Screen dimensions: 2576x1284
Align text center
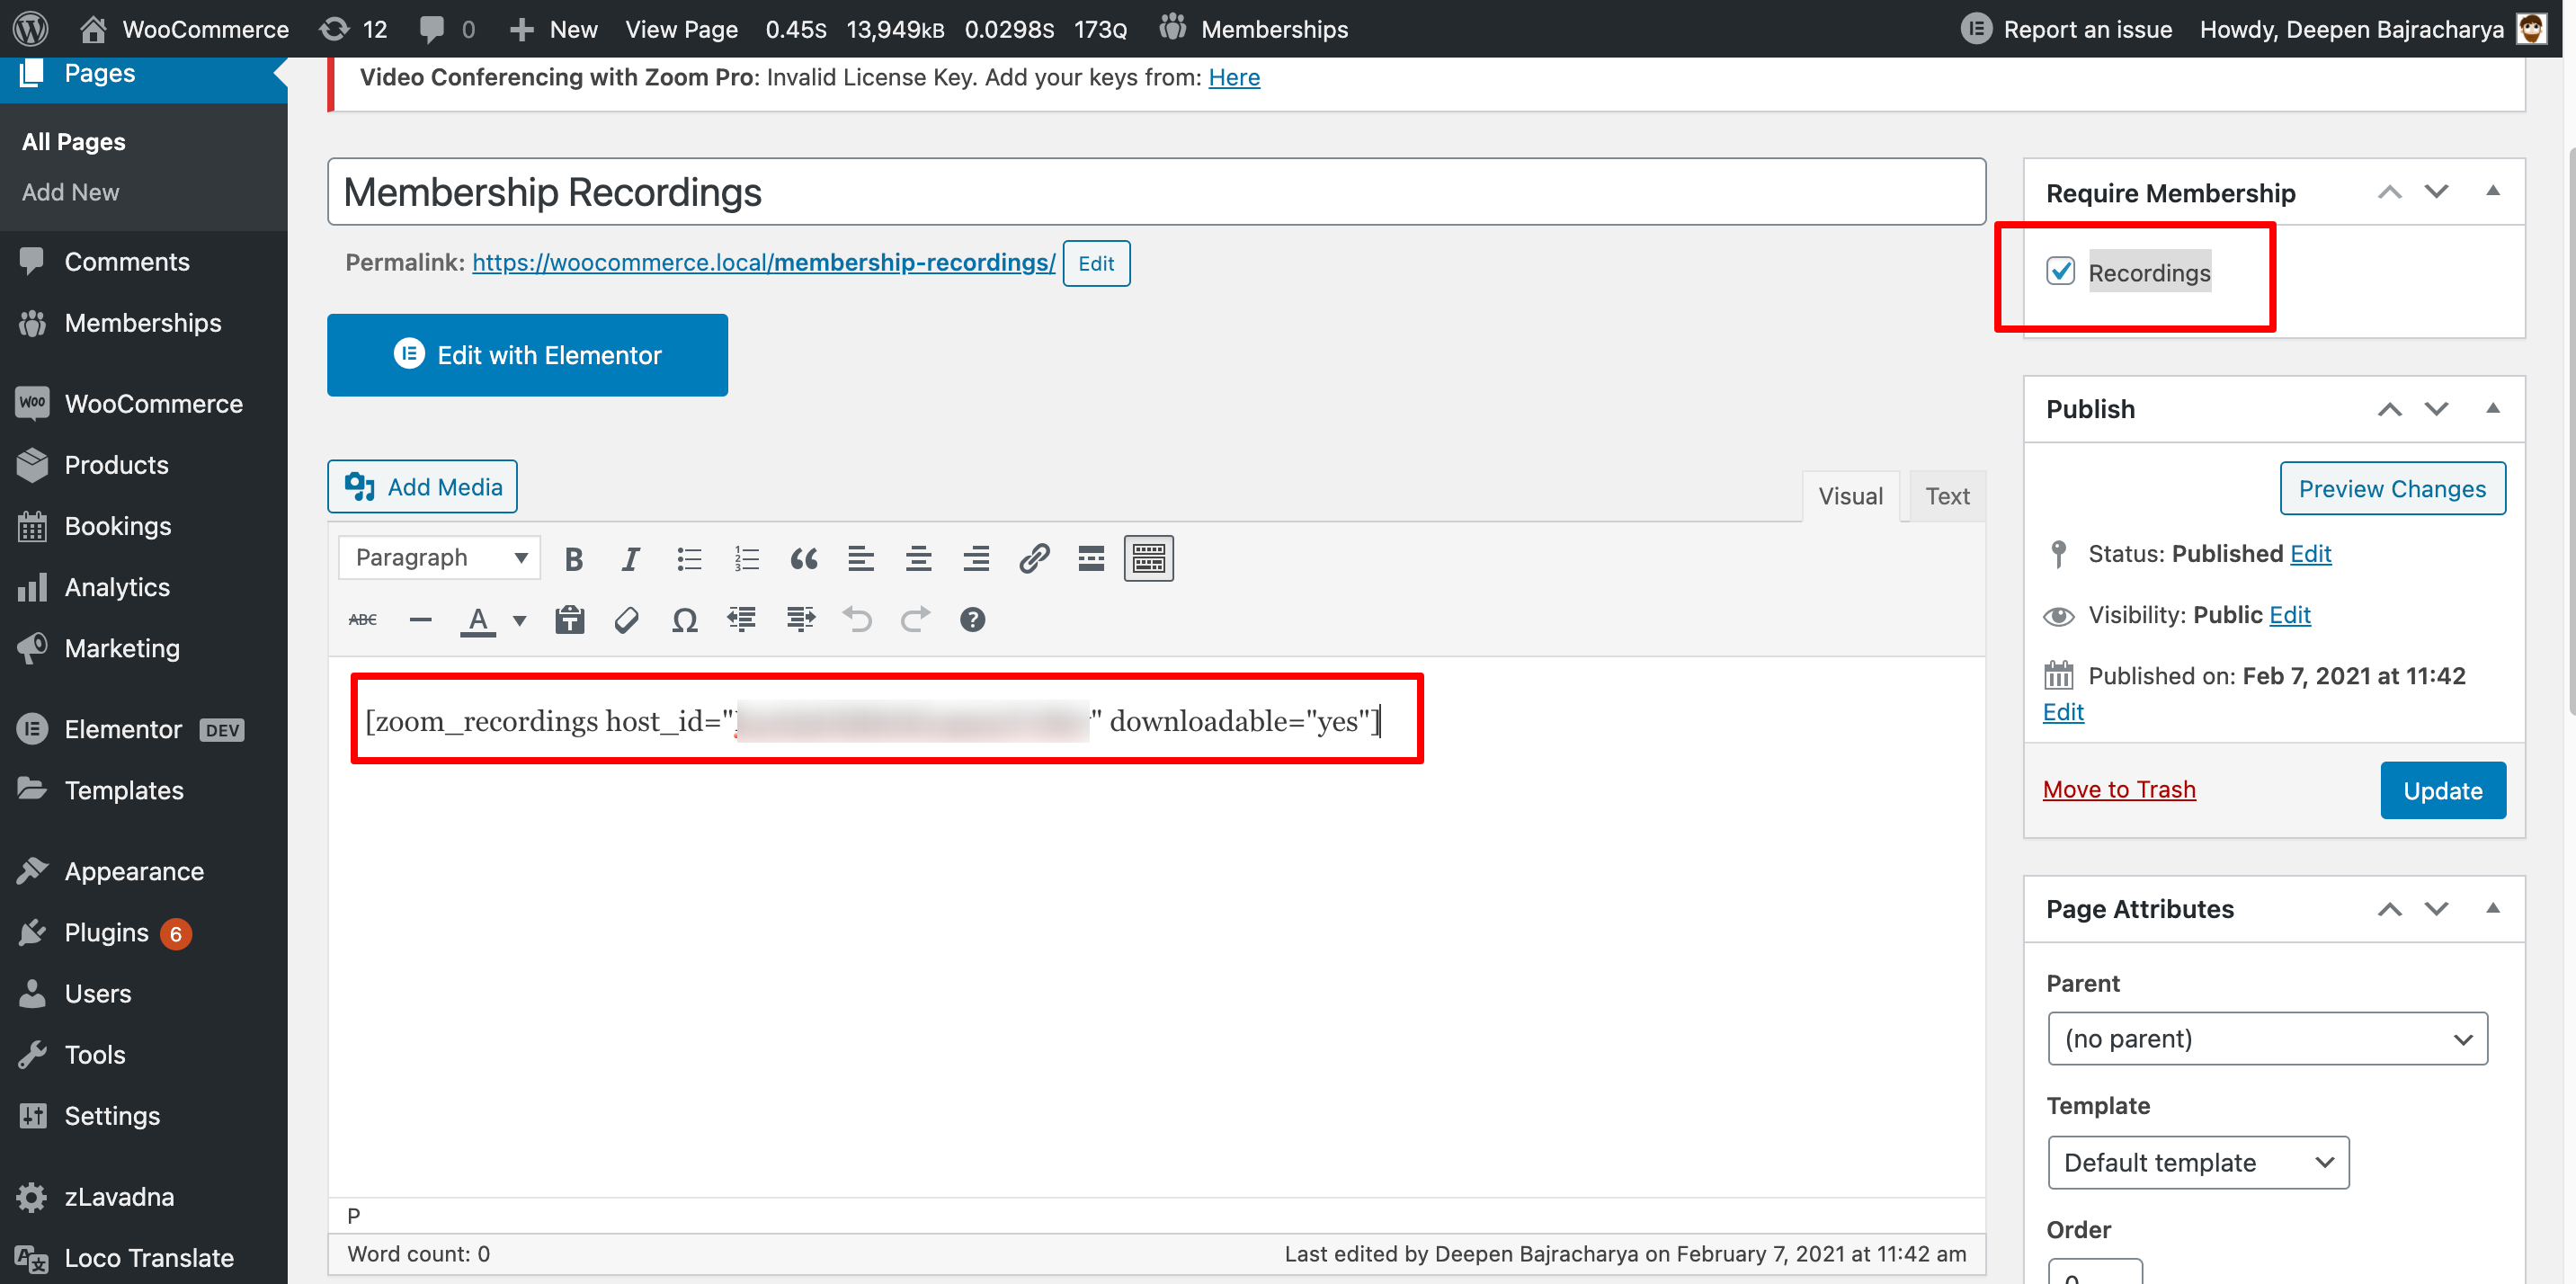[918, 558]
